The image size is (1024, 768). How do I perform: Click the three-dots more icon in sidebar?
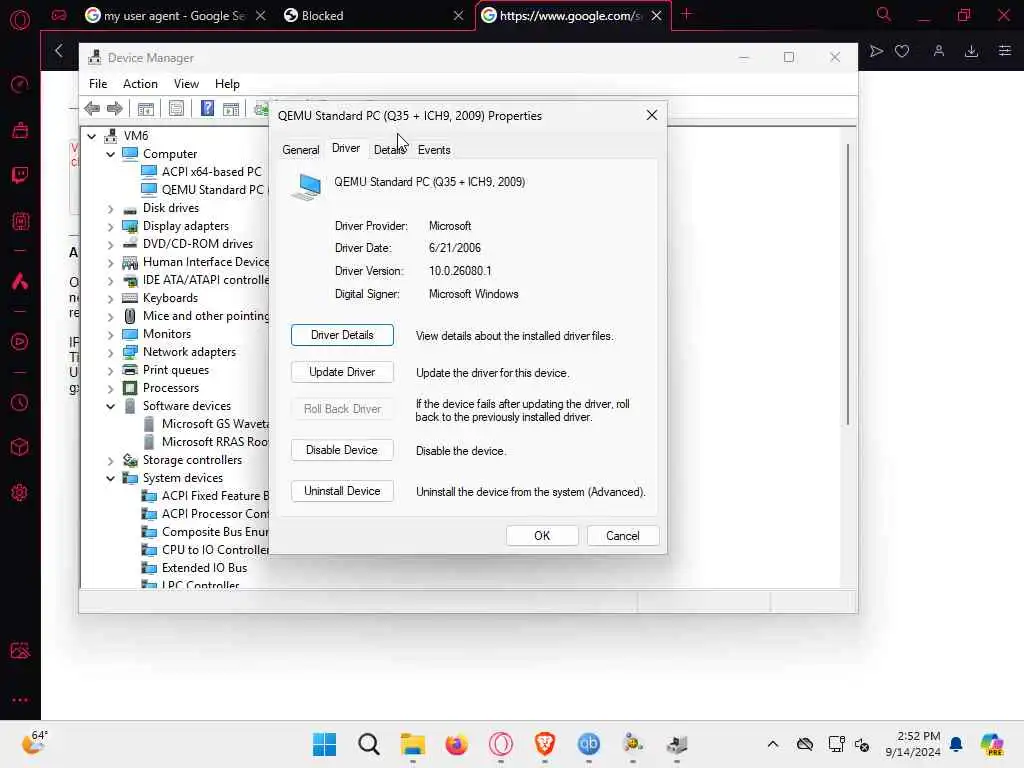coord(20,699)
